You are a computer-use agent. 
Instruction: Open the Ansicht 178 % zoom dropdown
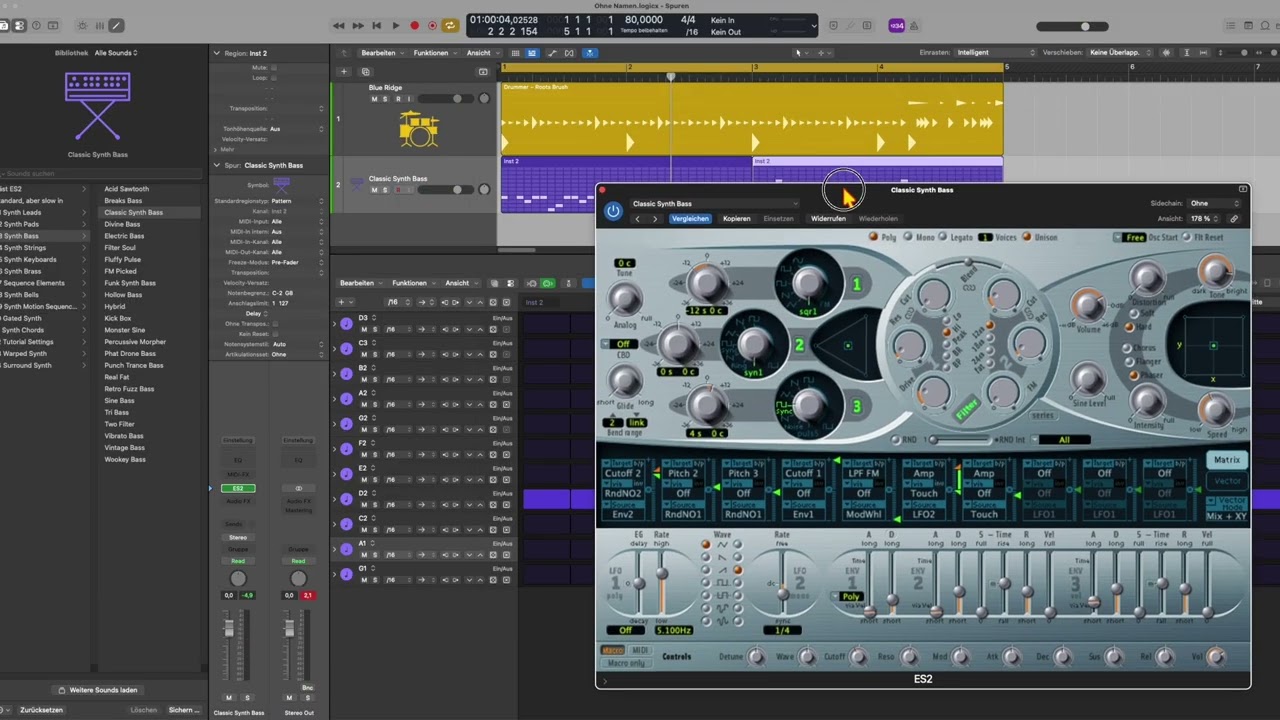(1203, 218)
